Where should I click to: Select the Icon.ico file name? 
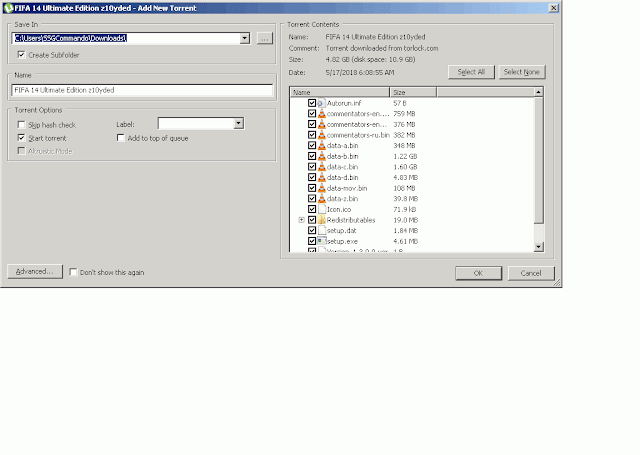[339, 209]
